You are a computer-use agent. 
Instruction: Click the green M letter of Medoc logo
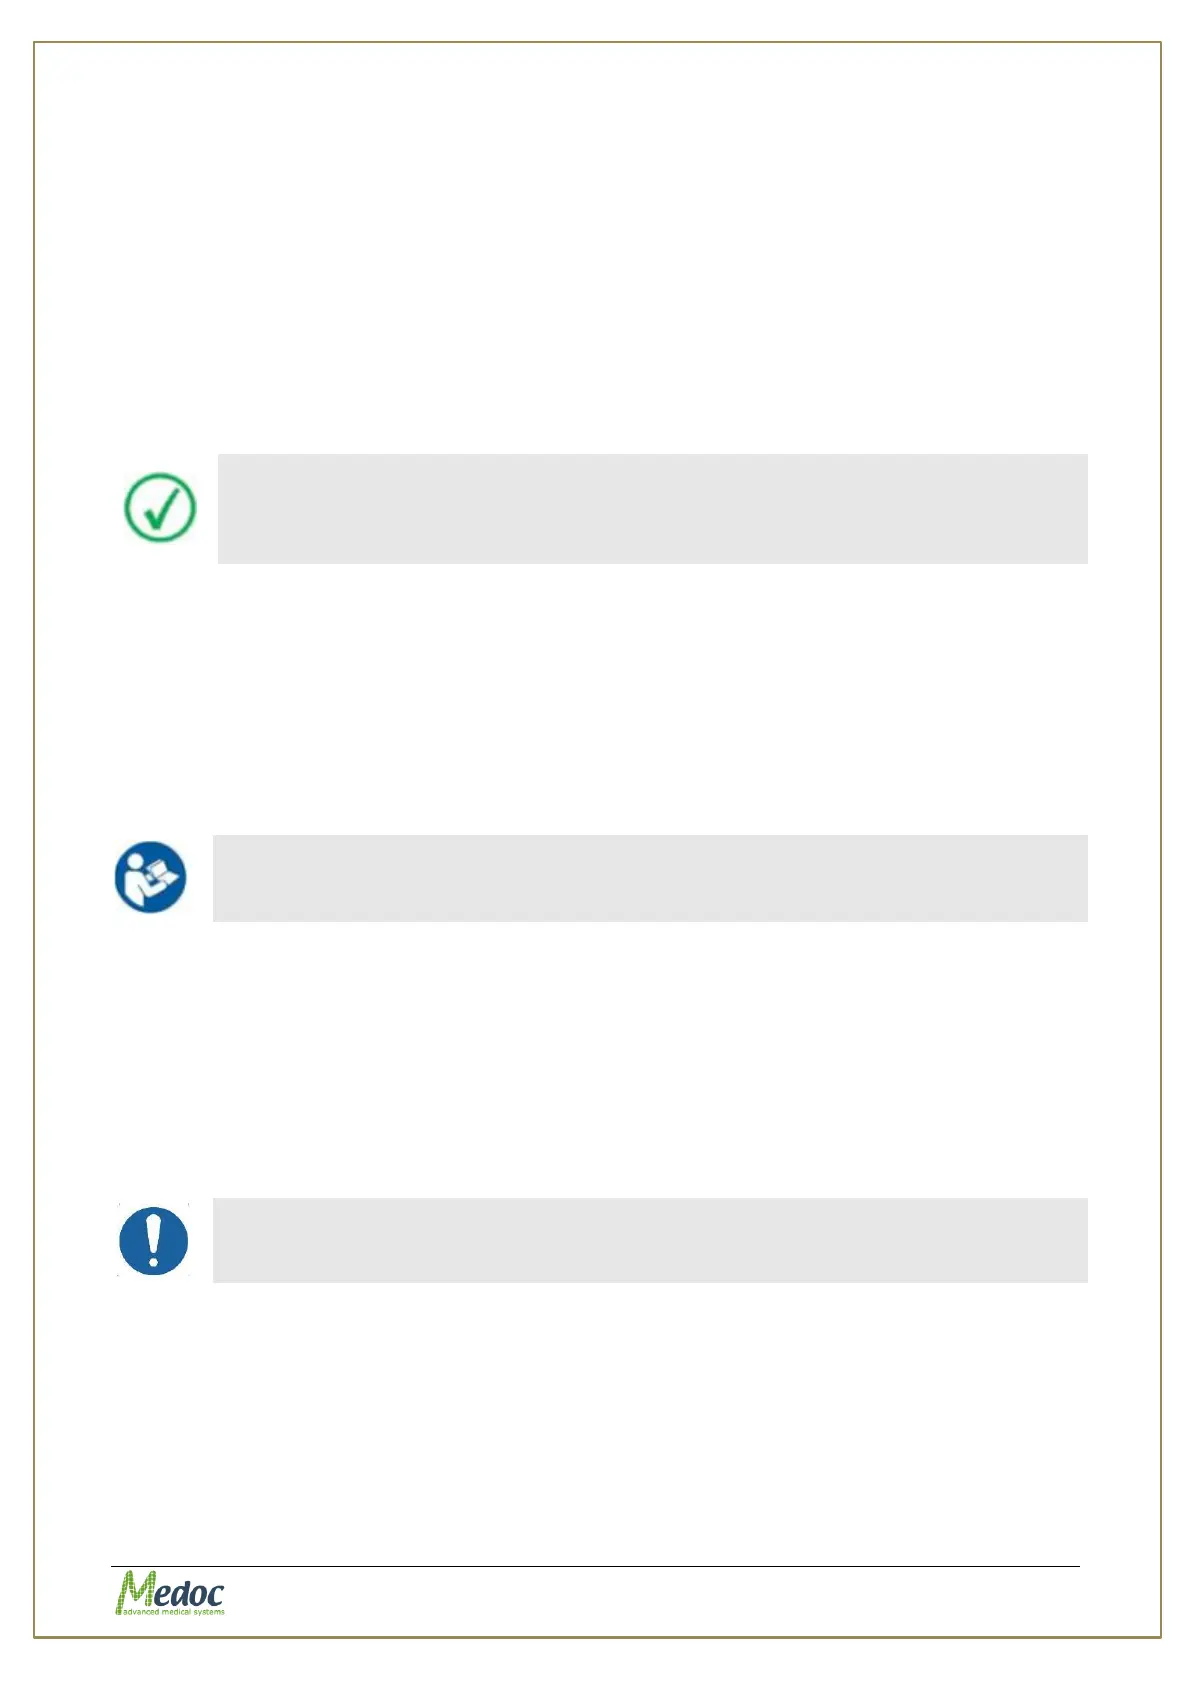click(x=135, y=1590)
